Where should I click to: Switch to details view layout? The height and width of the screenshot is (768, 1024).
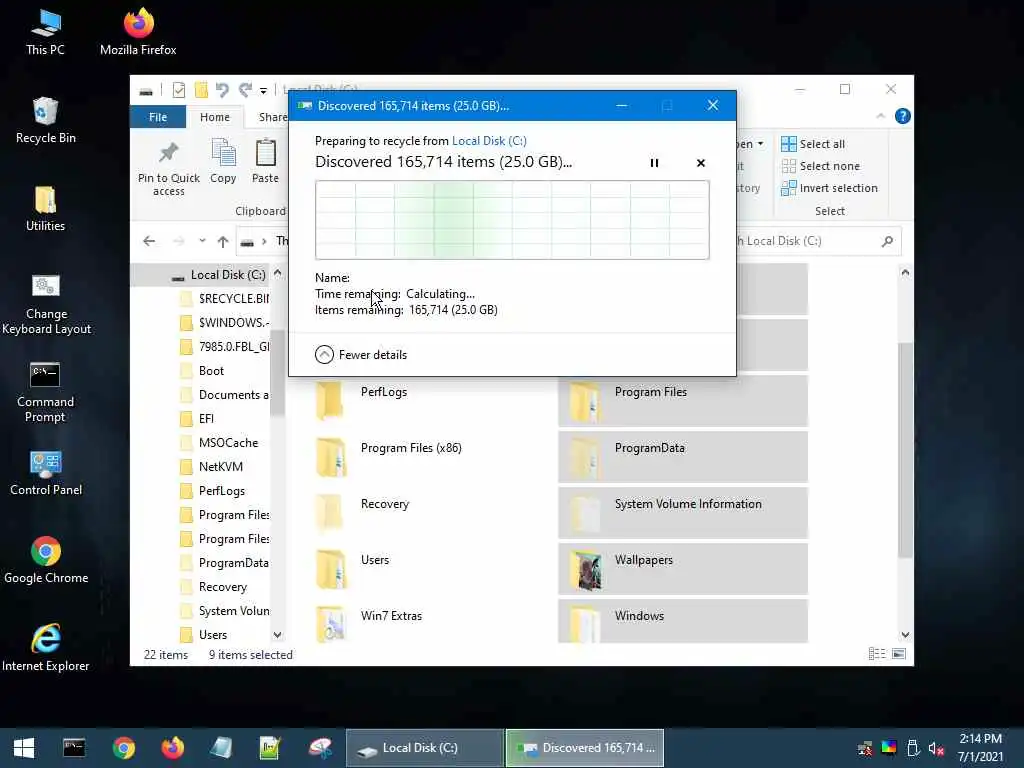pyautogui.click(x=877, y=654)
